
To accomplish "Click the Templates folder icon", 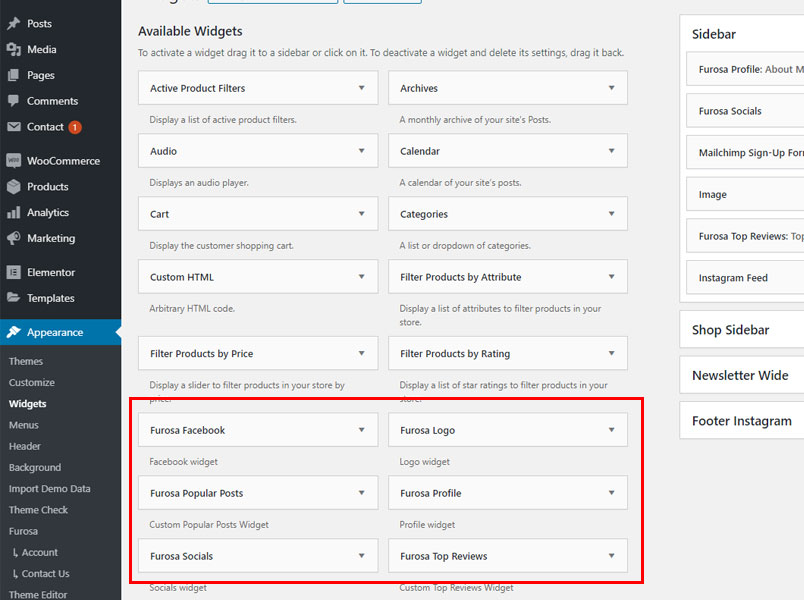I will pos(14,298).
